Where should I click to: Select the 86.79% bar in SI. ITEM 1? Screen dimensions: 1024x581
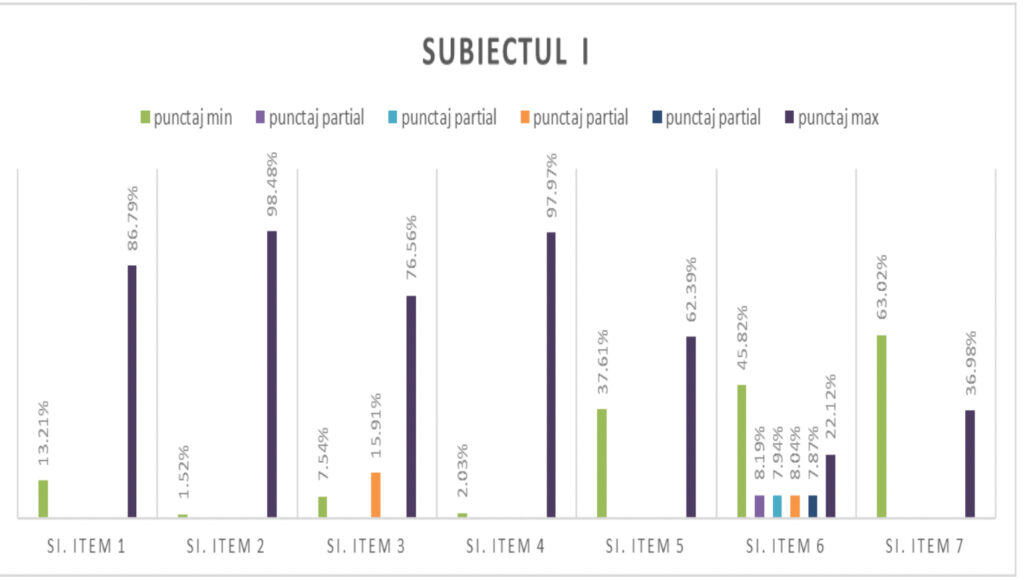point(132,391)
